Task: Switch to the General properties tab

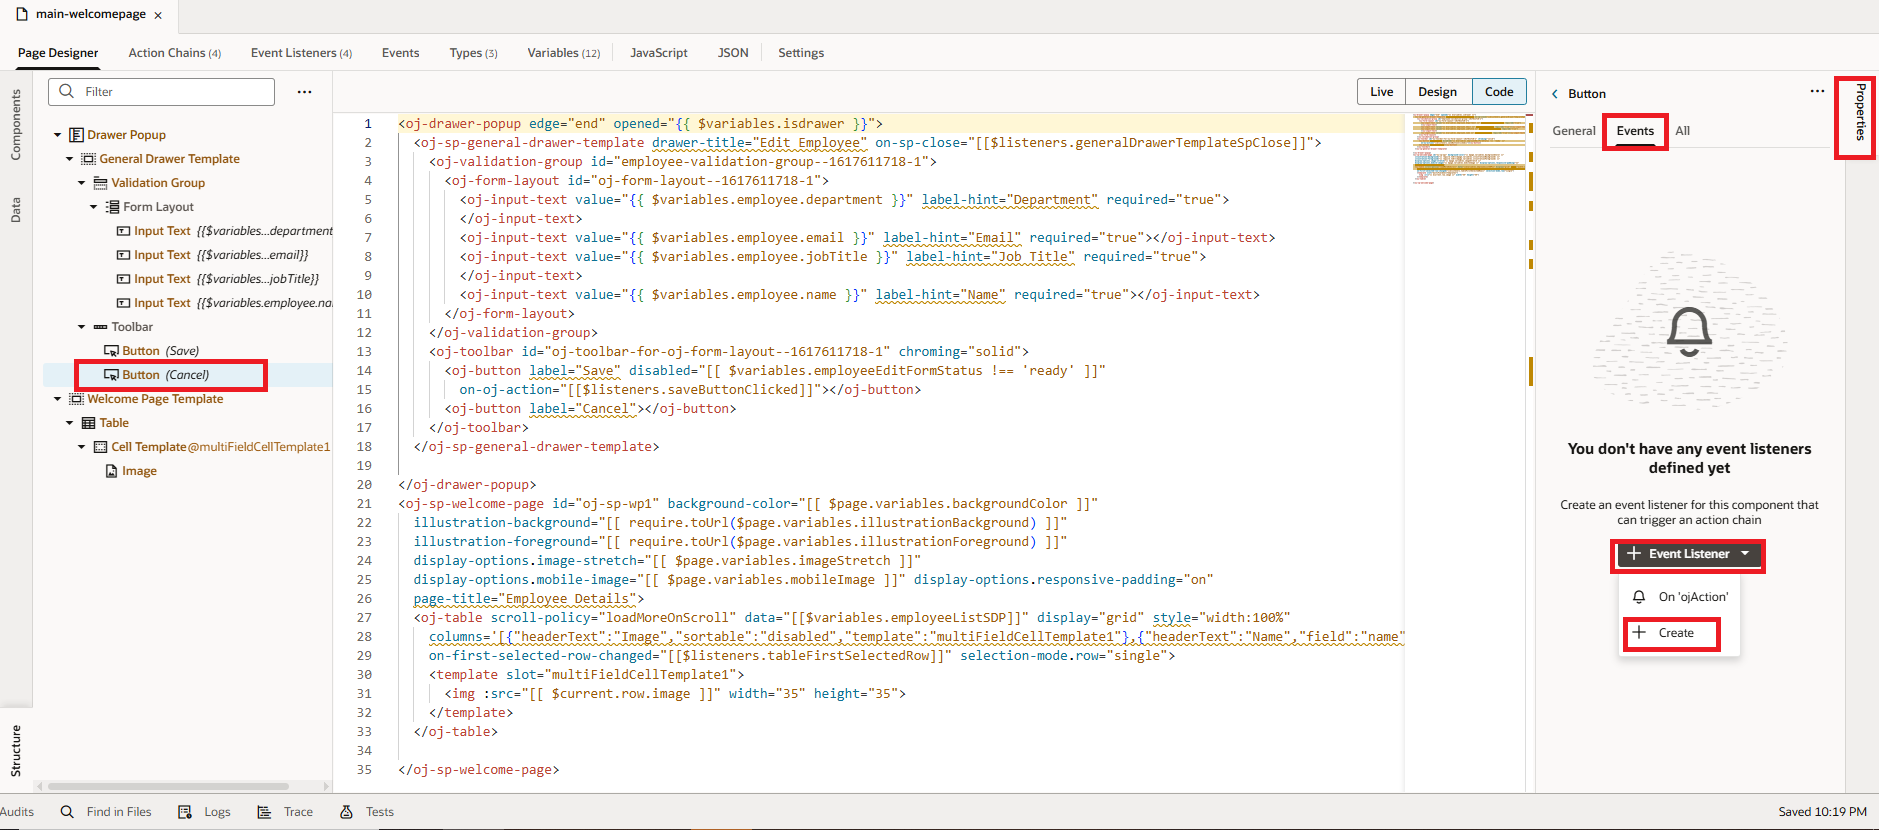Action: (x=1573, y=131)
